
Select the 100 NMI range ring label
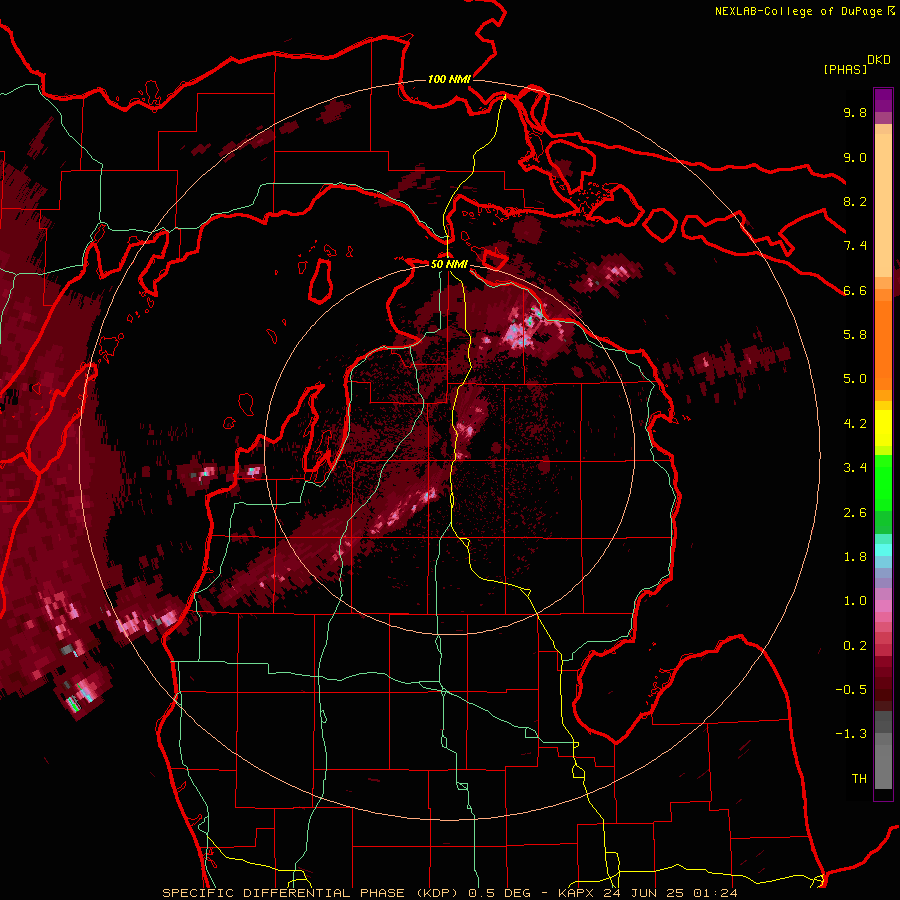pyautogui.click(x=449, y=79)
